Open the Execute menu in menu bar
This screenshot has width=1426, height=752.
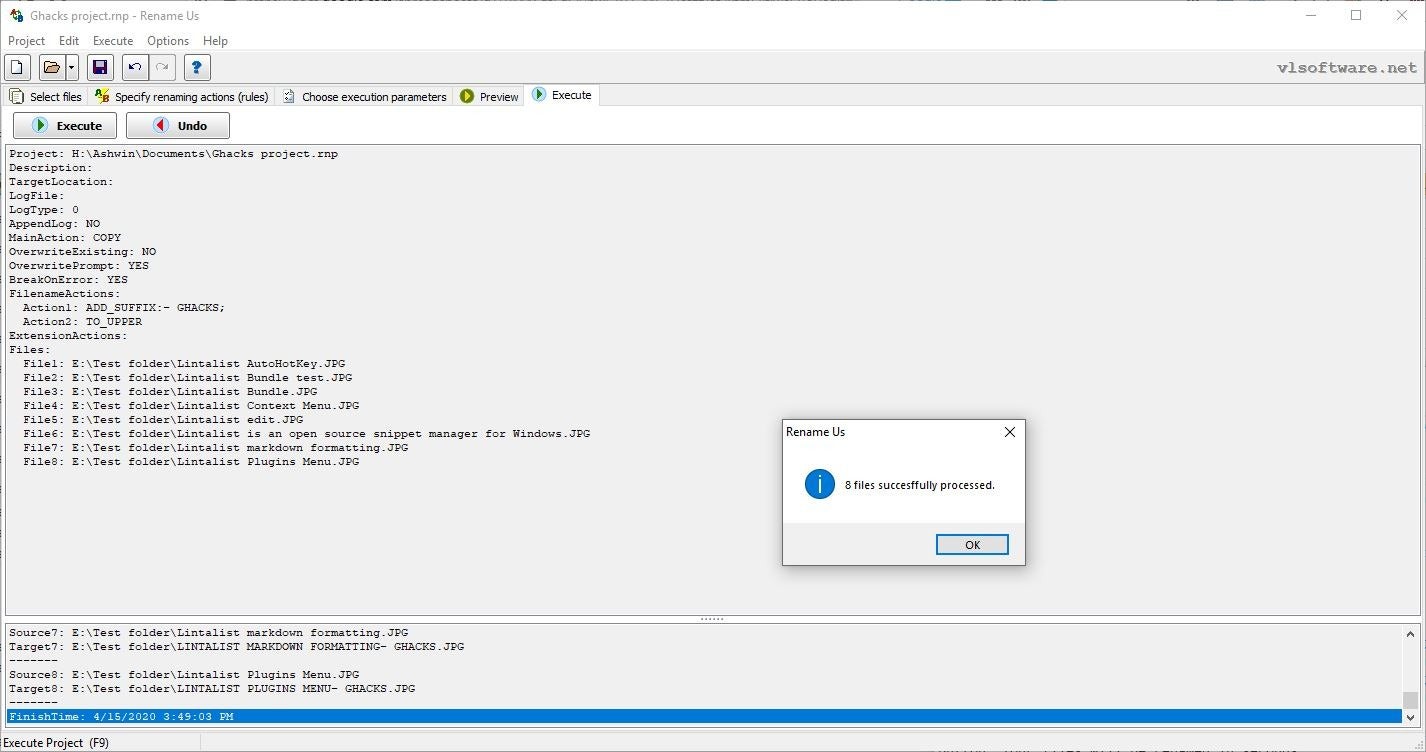pos(113,41)
